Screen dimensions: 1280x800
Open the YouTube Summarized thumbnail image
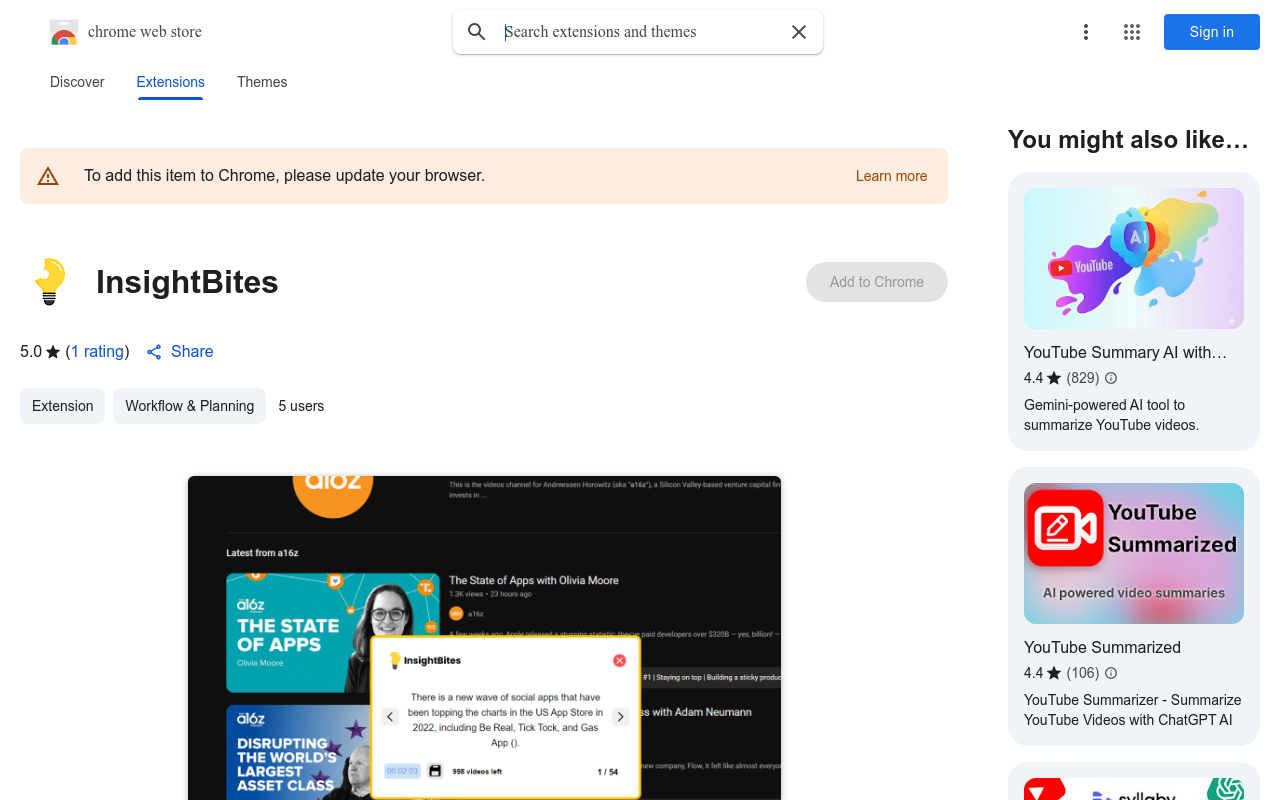tap(1134, 553)
